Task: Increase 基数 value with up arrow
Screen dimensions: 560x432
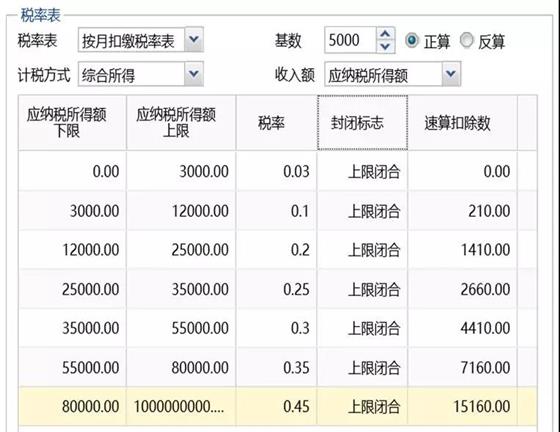Action: click(385, 34)
